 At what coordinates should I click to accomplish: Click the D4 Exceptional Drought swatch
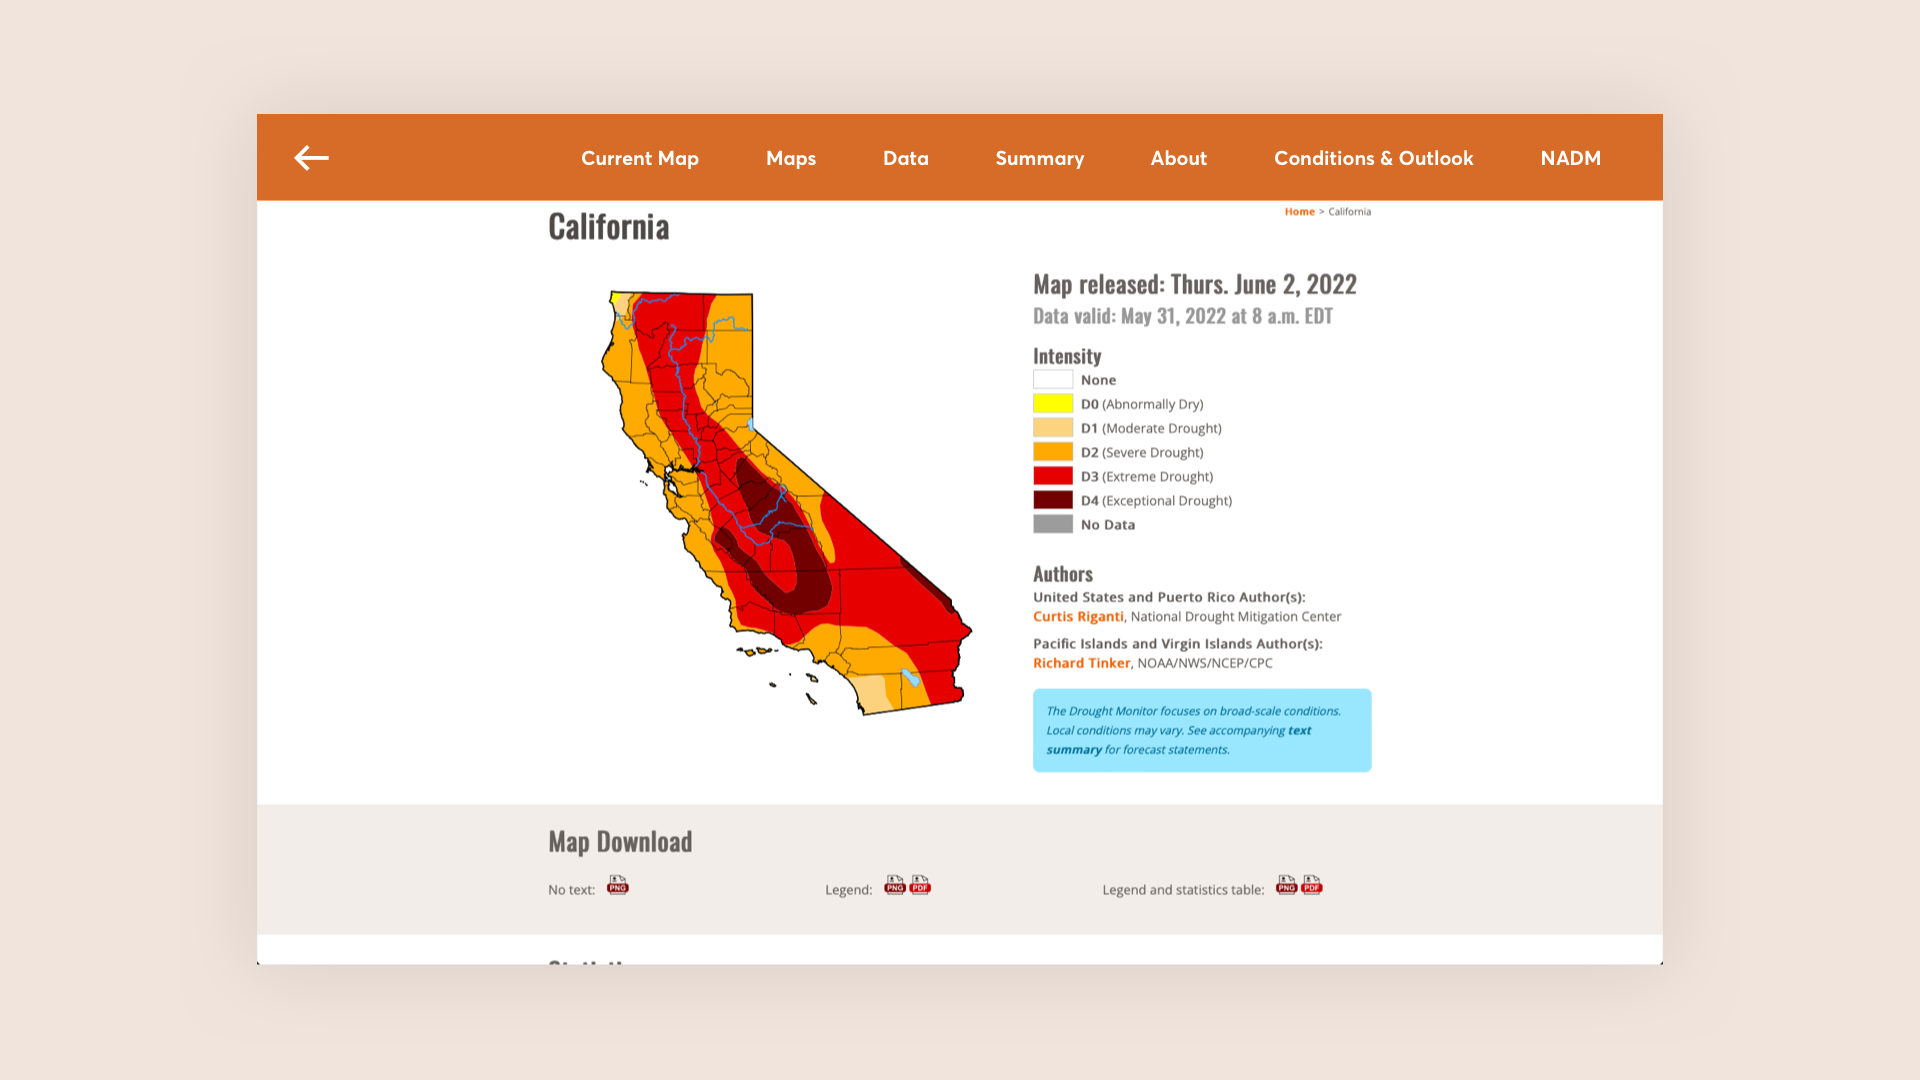(1053, 501)
